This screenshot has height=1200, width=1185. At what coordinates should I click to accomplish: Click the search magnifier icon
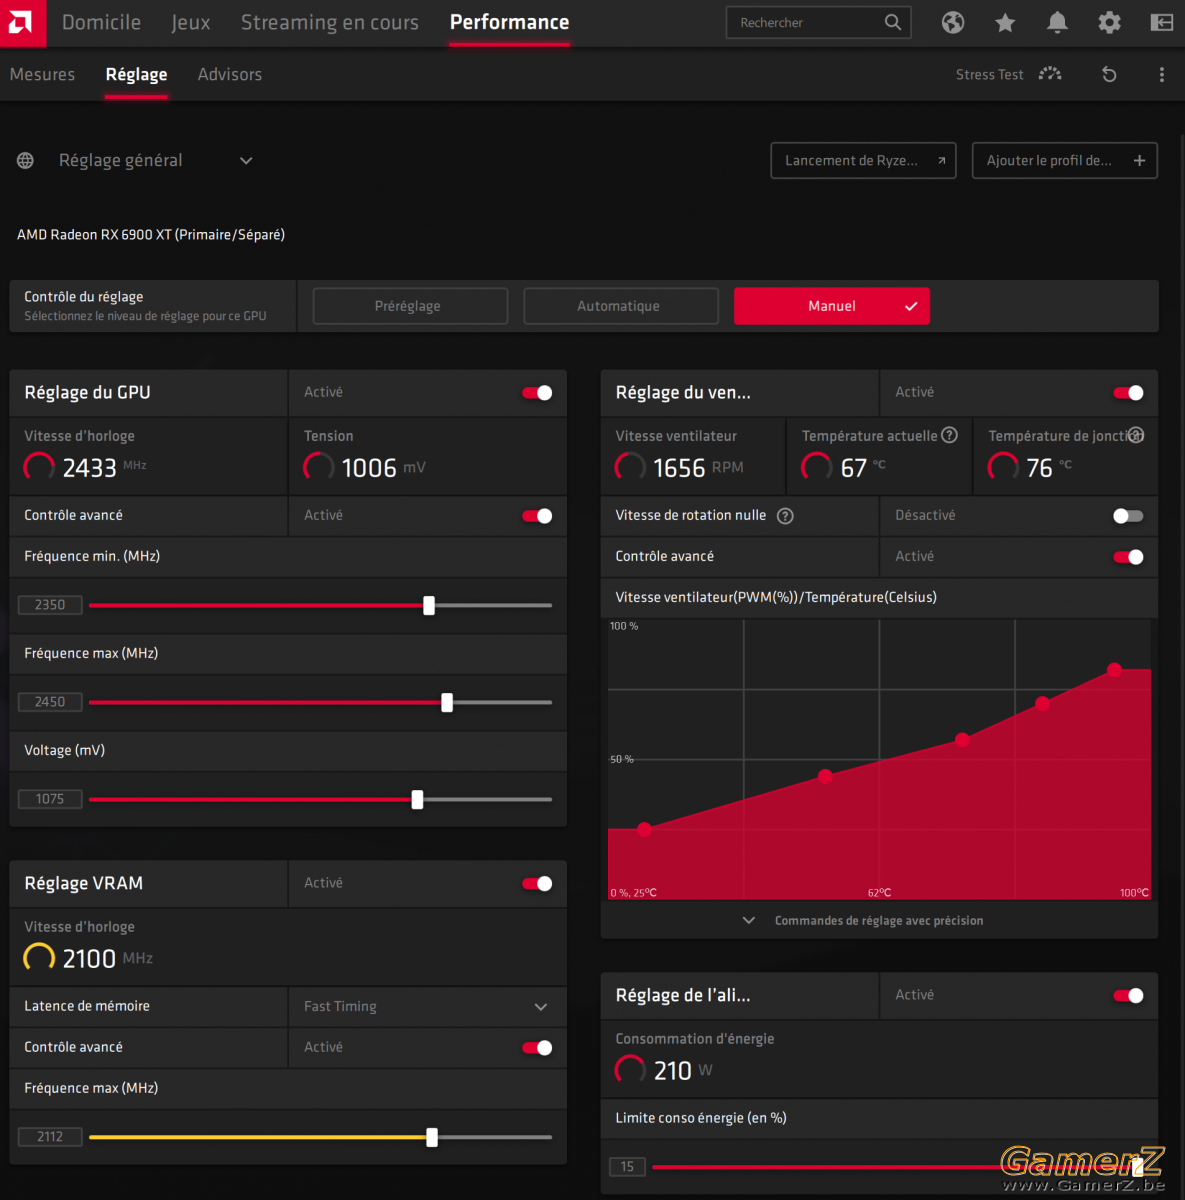click(893, 22)
